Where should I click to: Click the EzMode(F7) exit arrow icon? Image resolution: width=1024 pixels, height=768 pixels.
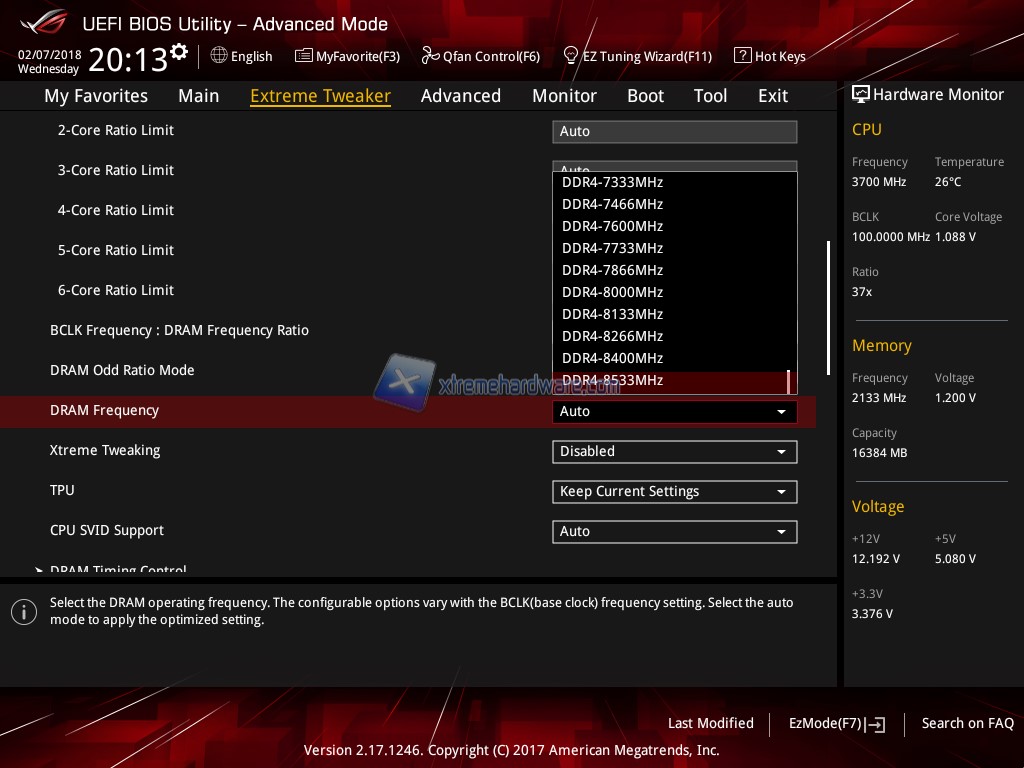(x=876, y=724)
